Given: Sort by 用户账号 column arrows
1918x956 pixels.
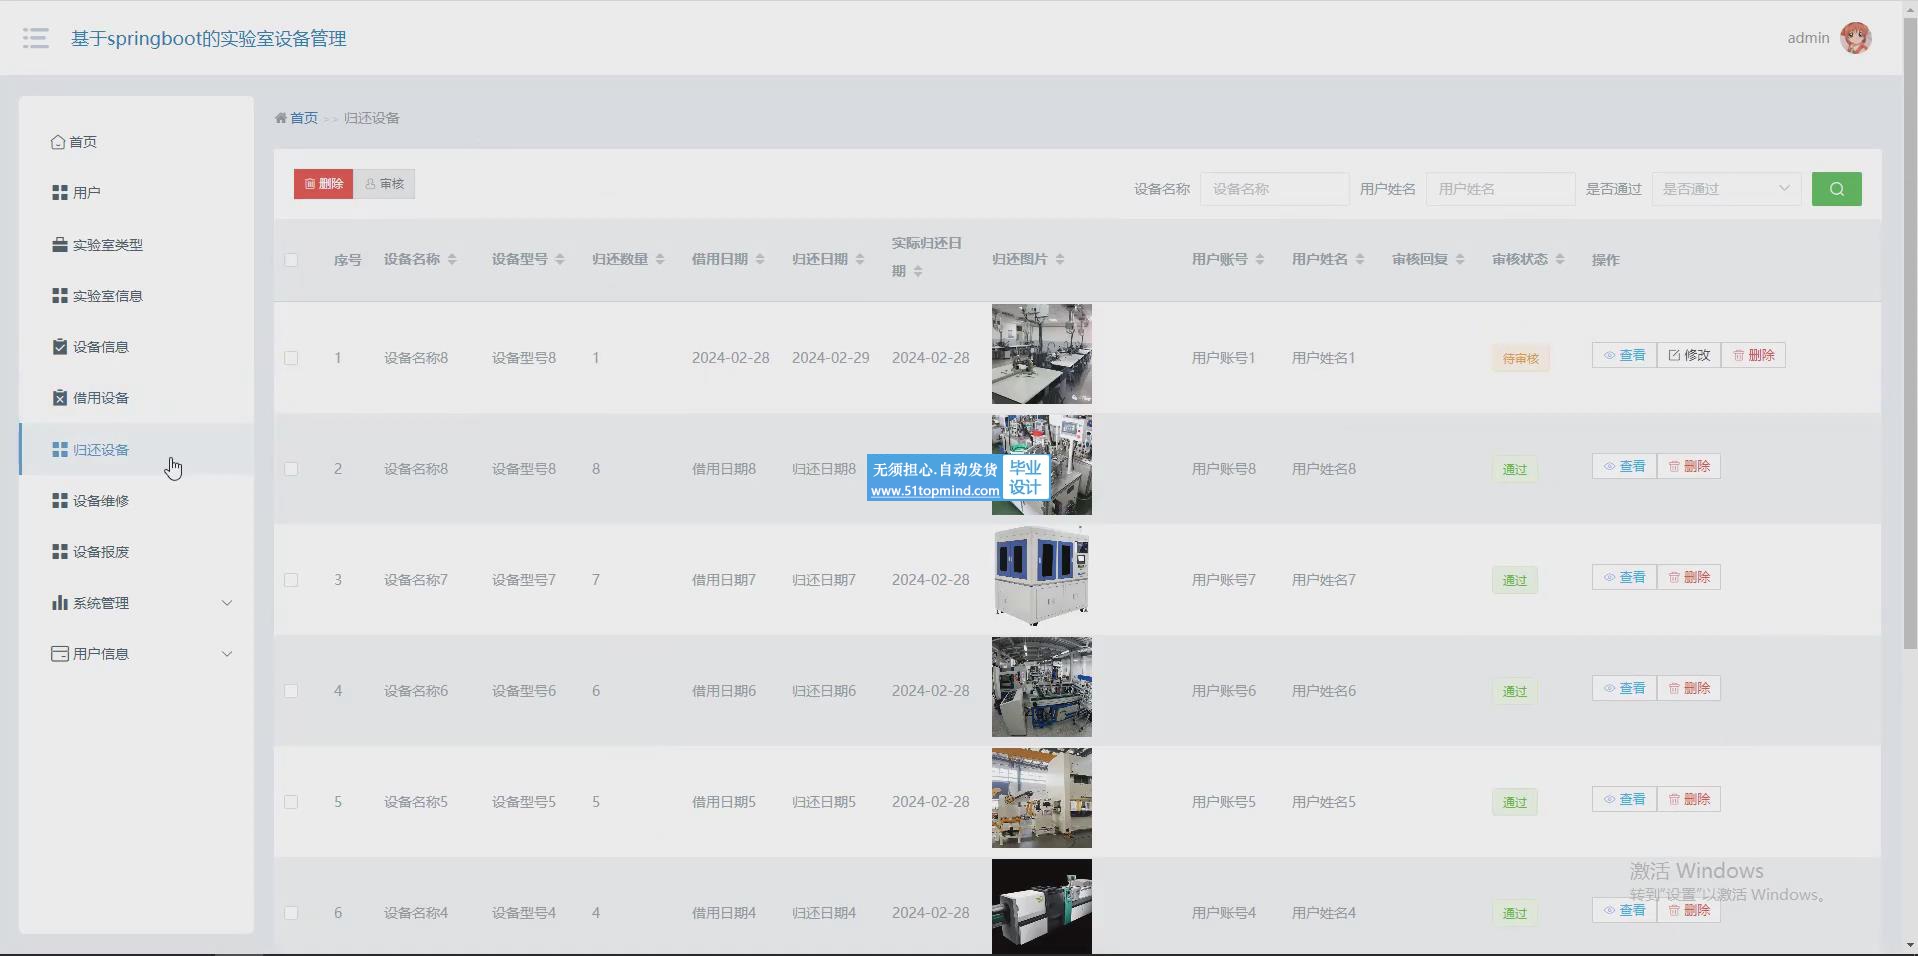Looking at the screenshot, I should pos(1260,260).
